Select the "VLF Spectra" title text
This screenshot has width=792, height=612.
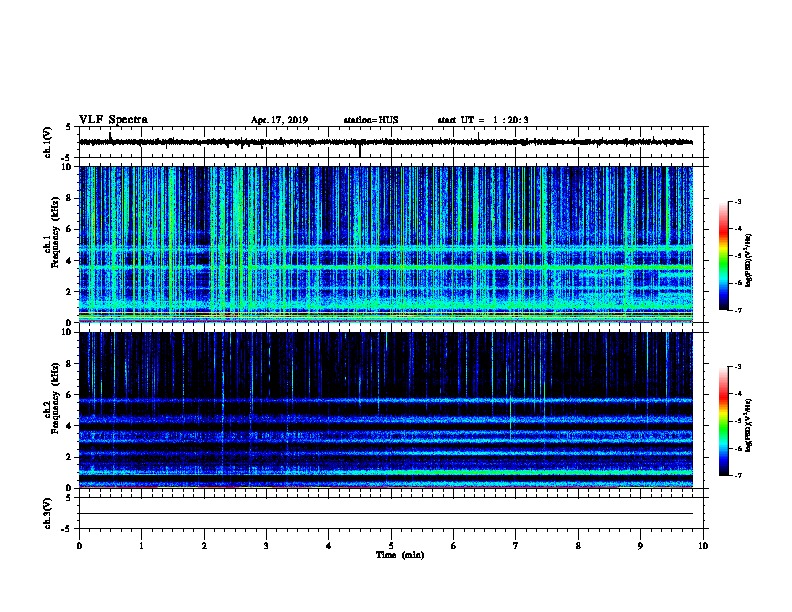tap(113, 120)
